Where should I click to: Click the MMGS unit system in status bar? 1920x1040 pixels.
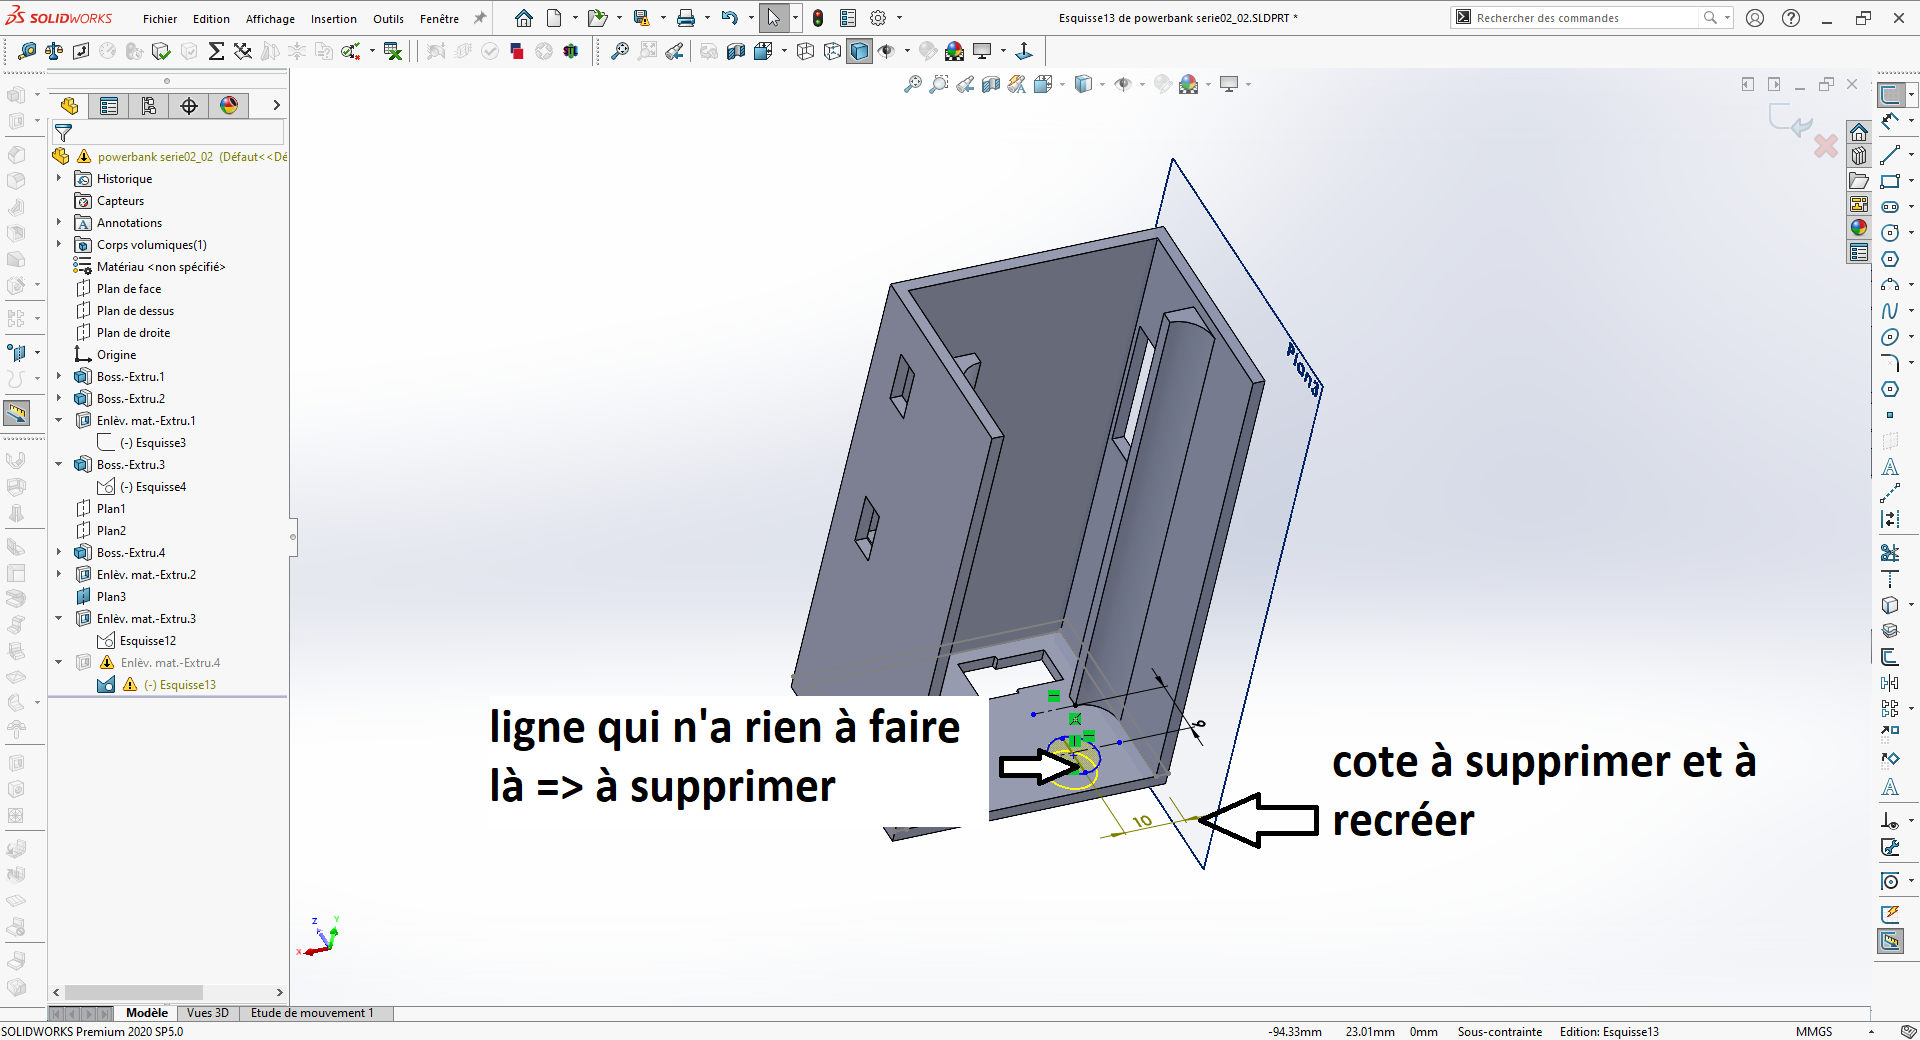[x=1814, y=1032]
